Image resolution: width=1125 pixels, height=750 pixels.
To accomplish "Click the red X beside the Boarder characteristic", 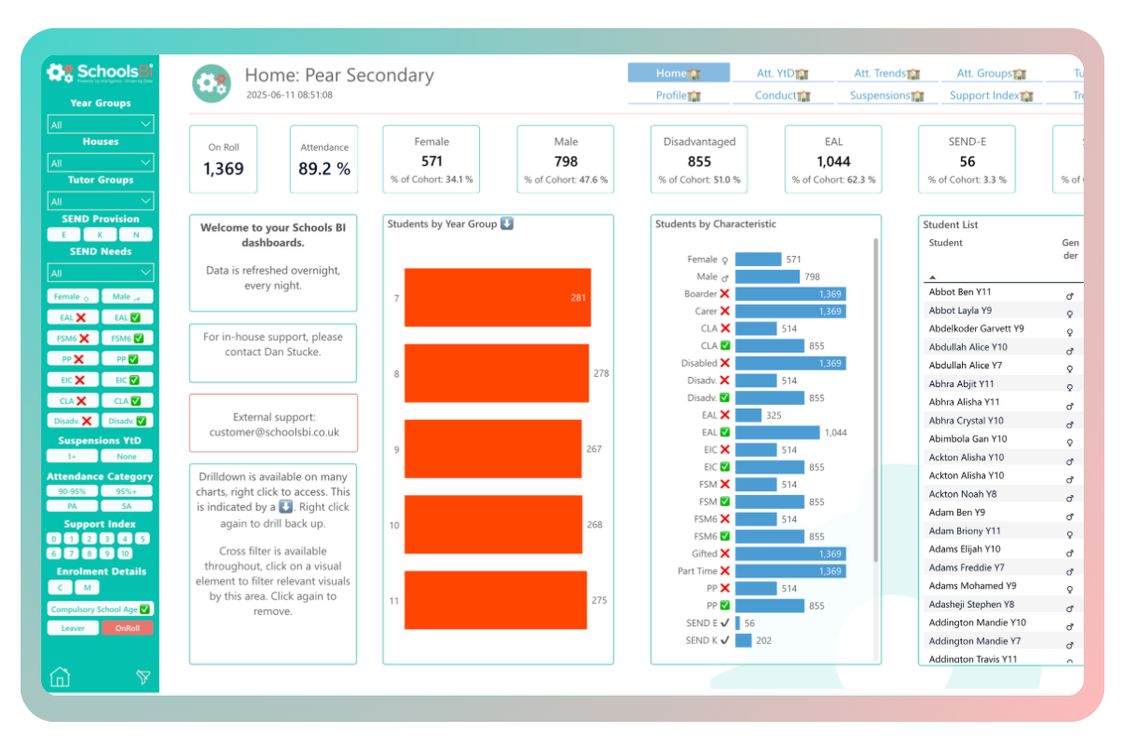I will pyautogui.click(x=724, y=295).
